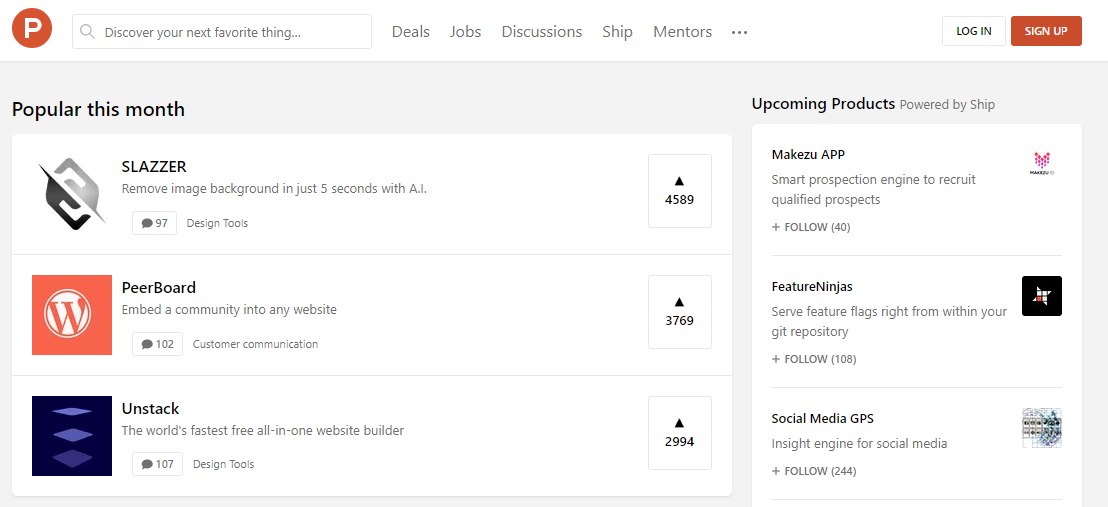Open the Makezu APP logo
This screenshot has height=507, width=1108.
coord(1042,164)
